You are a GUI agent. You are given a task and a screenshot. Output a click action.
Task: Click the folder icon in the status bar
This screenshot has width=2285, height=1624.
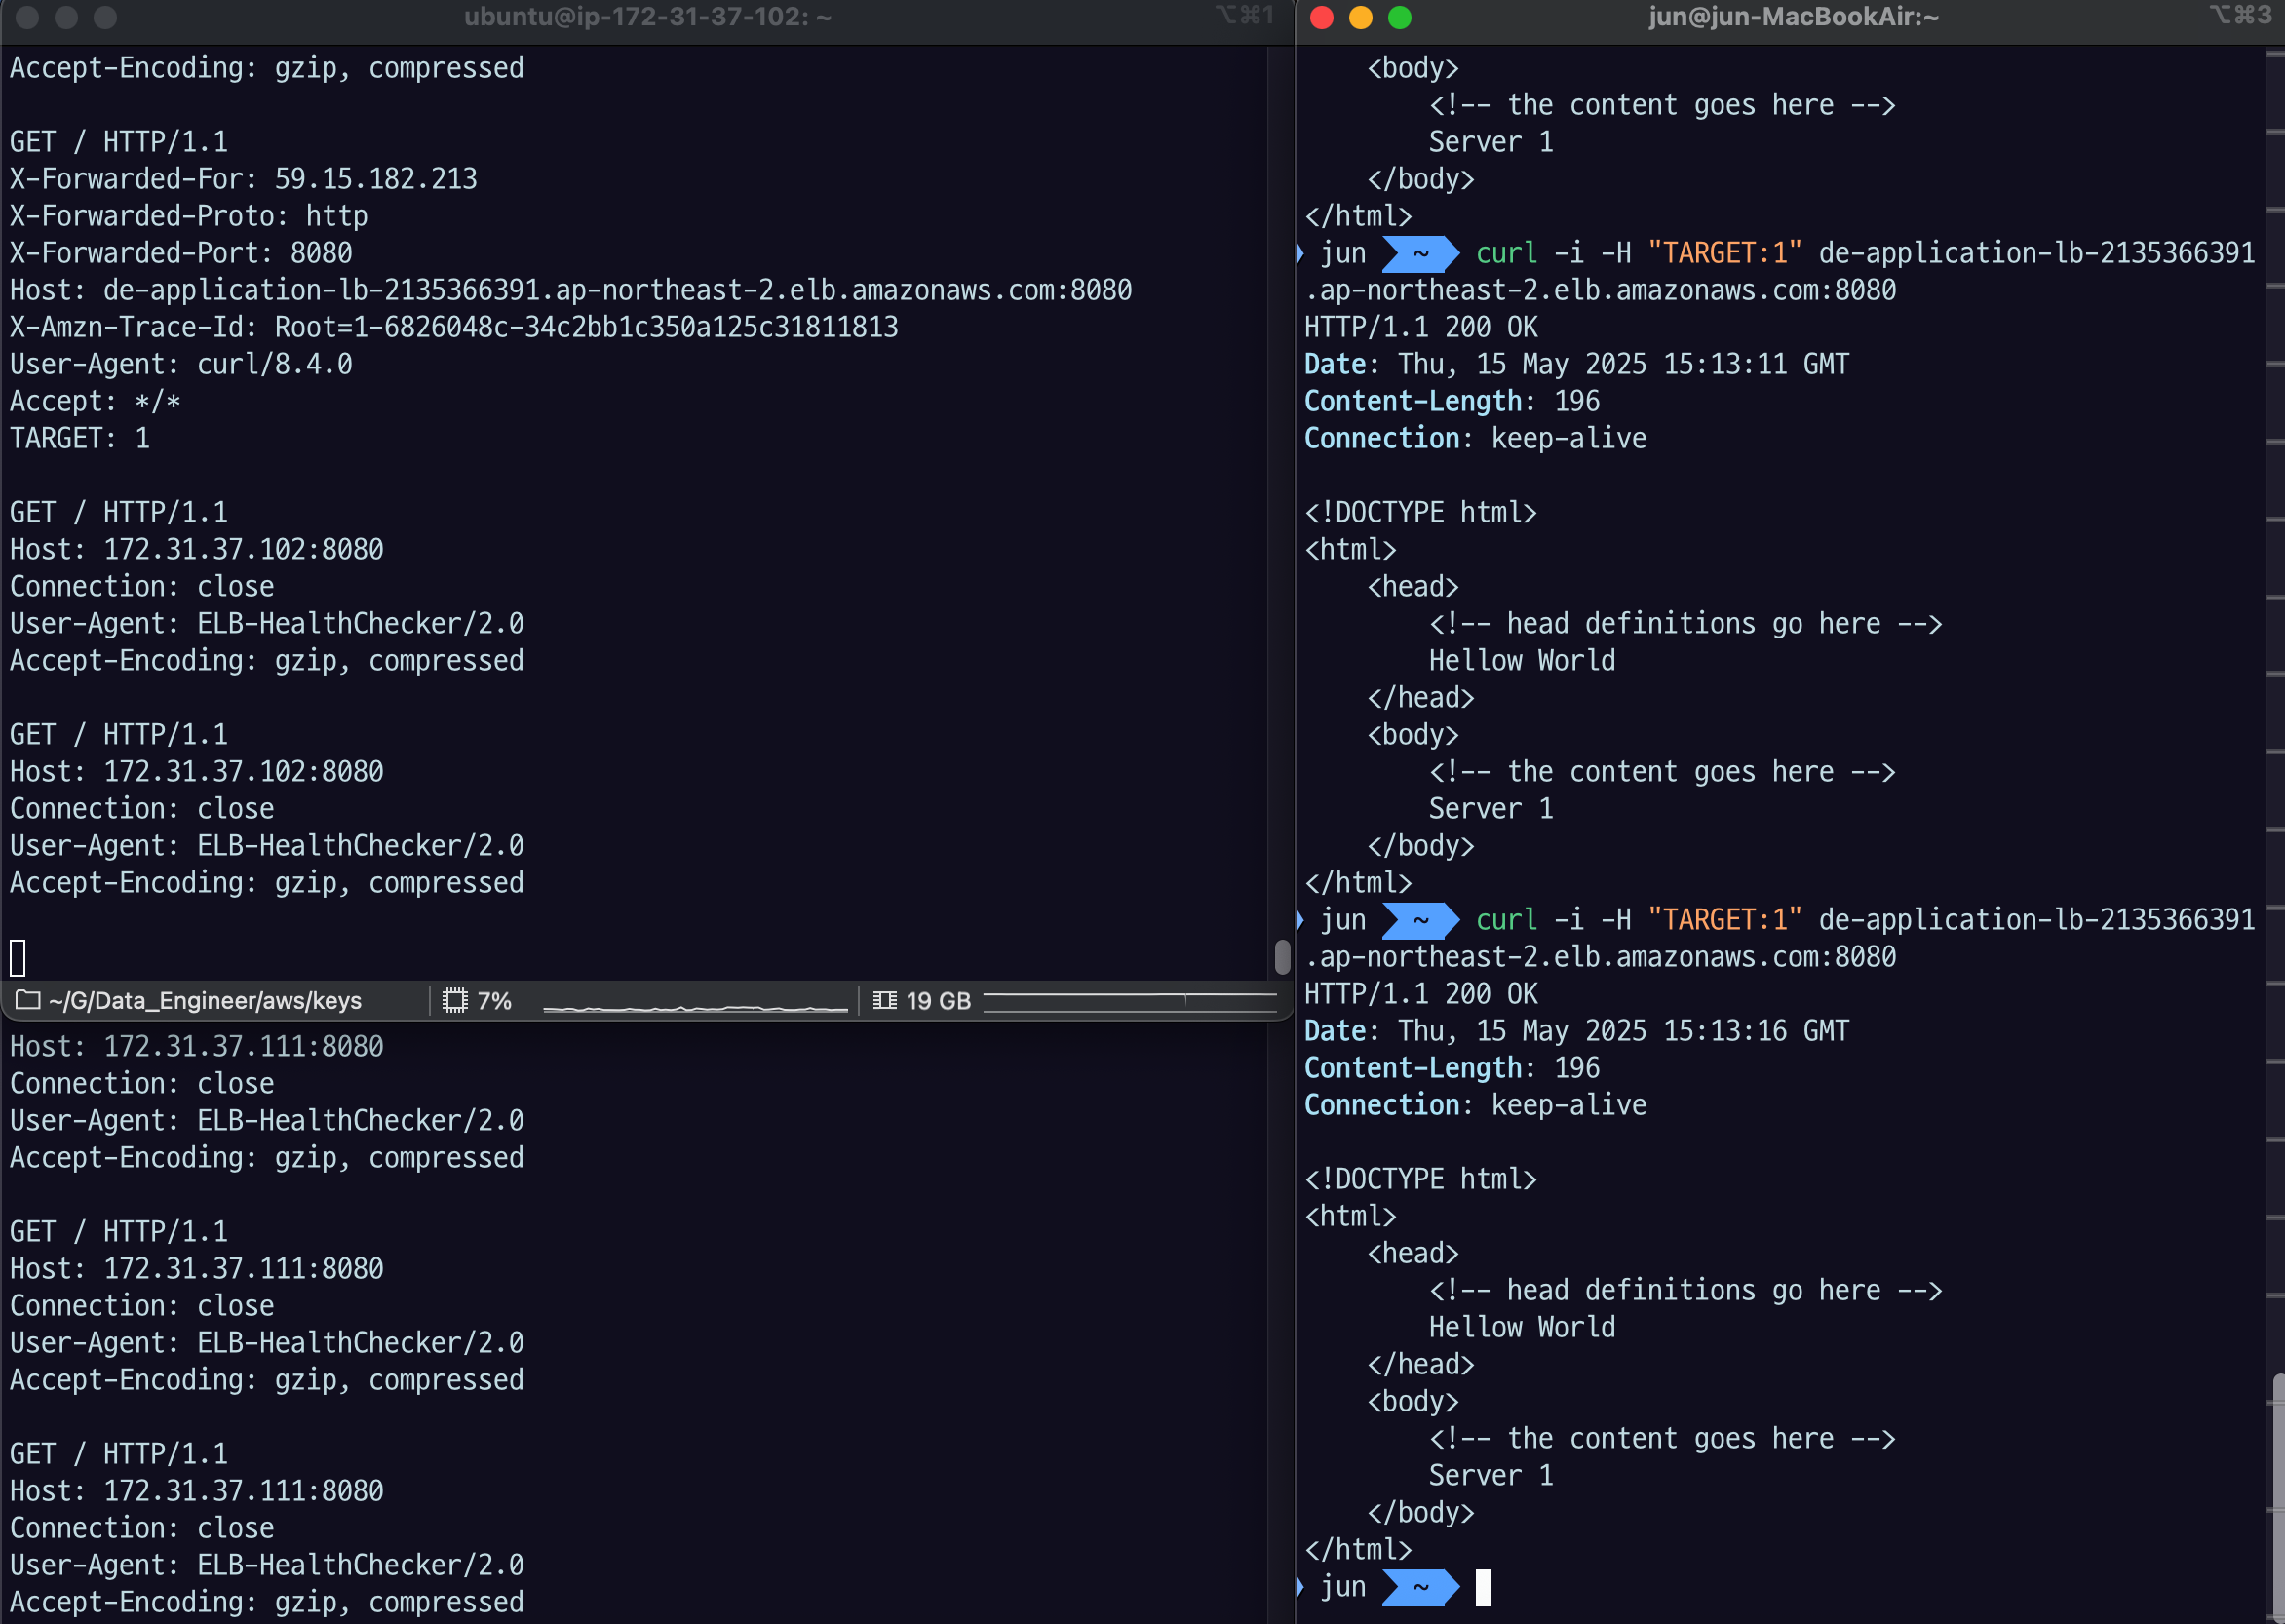(x=27, y=1000)
